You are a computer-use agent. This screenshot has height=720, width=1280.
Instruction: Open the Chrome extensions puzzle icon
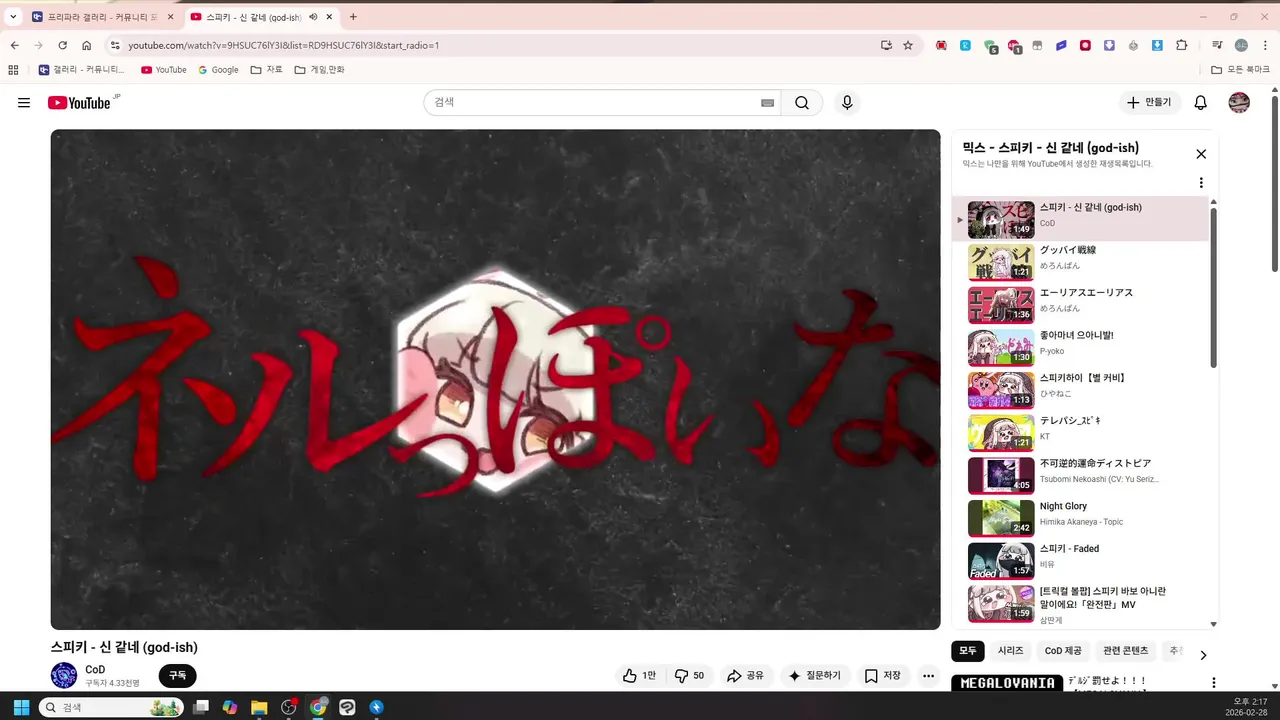[x=1182, y=45]
